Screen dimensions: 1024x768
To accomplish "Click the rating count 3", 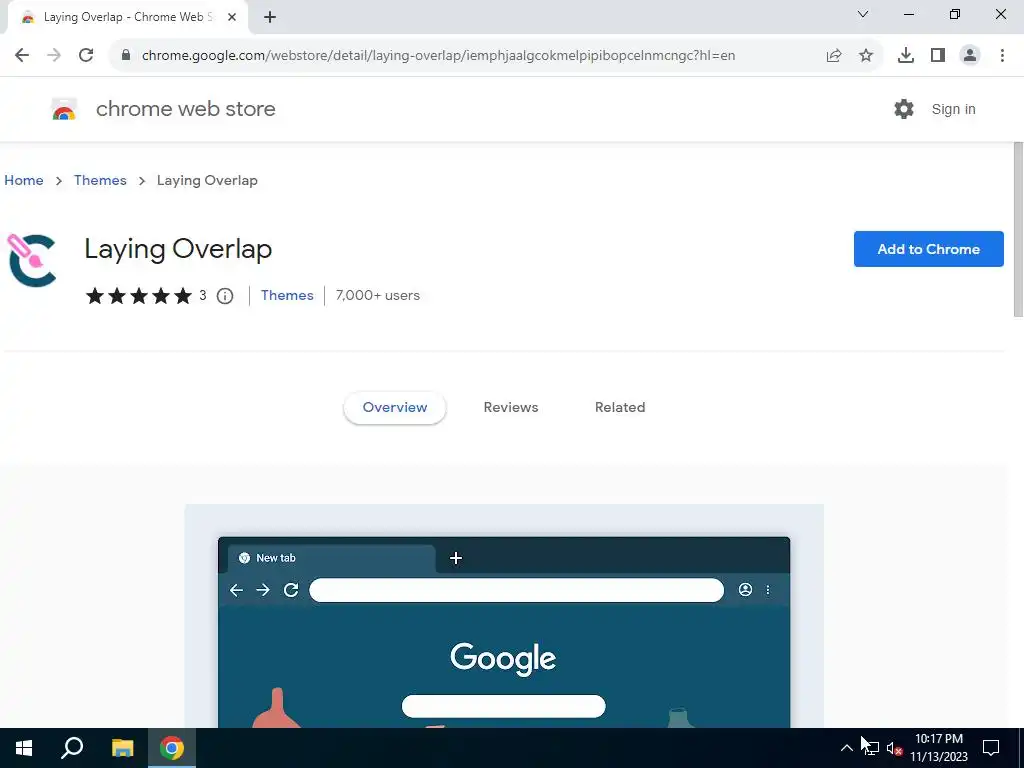I will 202,295.
